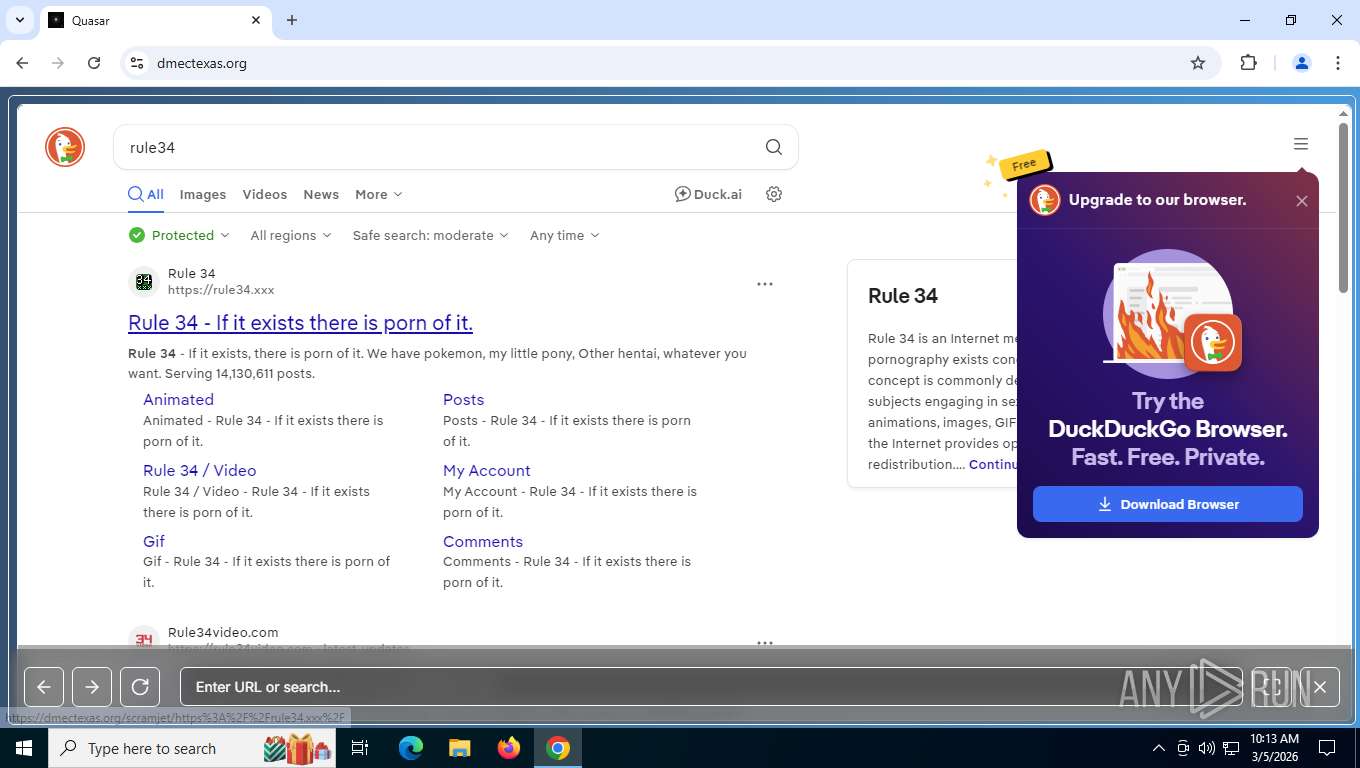This screenshot has width=1360, height=768.
Task: Click the search magnifier icon in search box
Action: tap(773, 147)
